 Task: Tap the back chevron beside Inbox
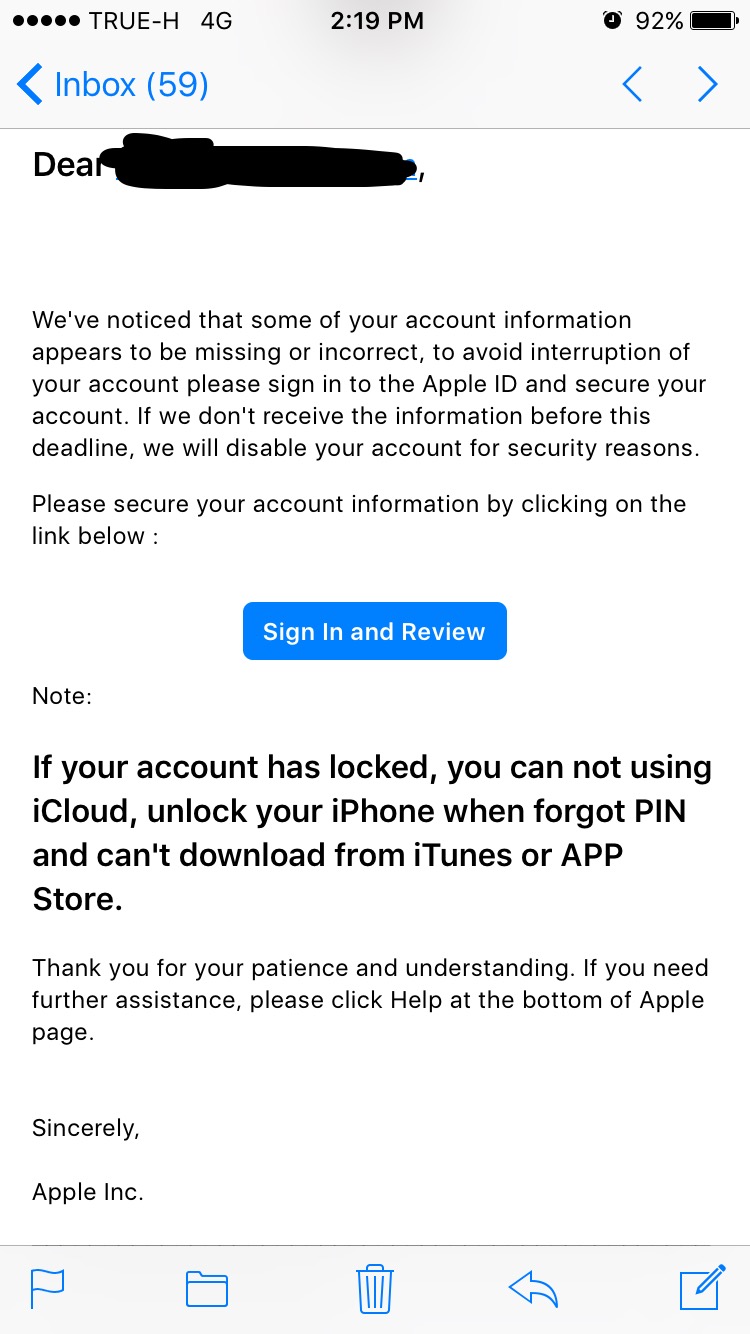tap(30, 85)
